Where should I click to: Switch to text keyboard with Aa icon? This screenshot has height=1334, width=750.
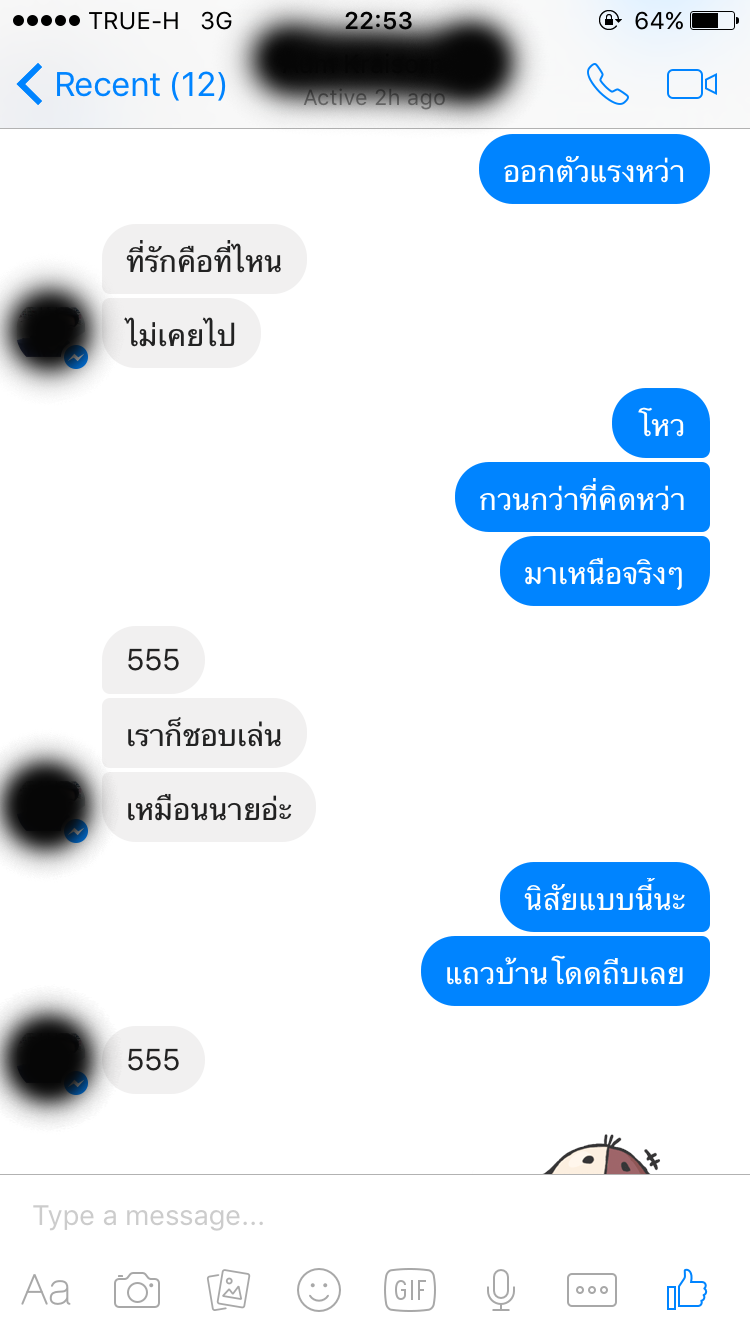pos(46,1290)
